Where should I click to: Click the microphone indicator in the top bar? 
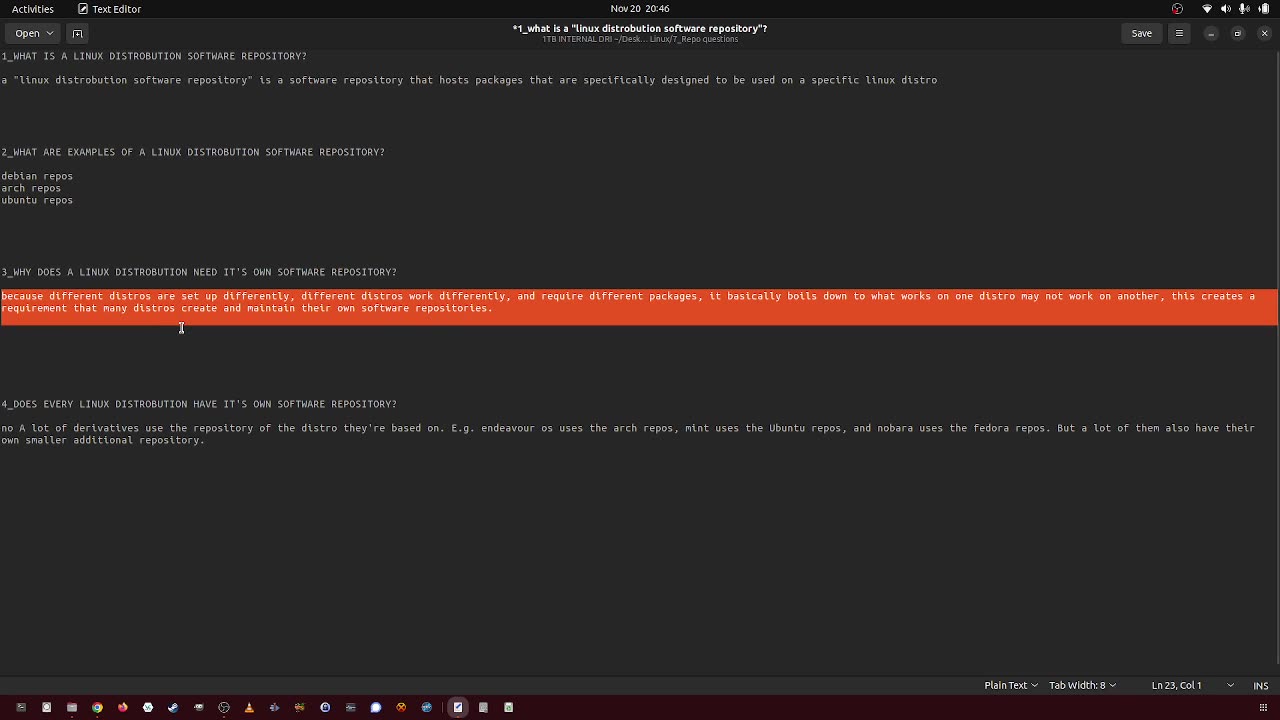point(1245,9)
